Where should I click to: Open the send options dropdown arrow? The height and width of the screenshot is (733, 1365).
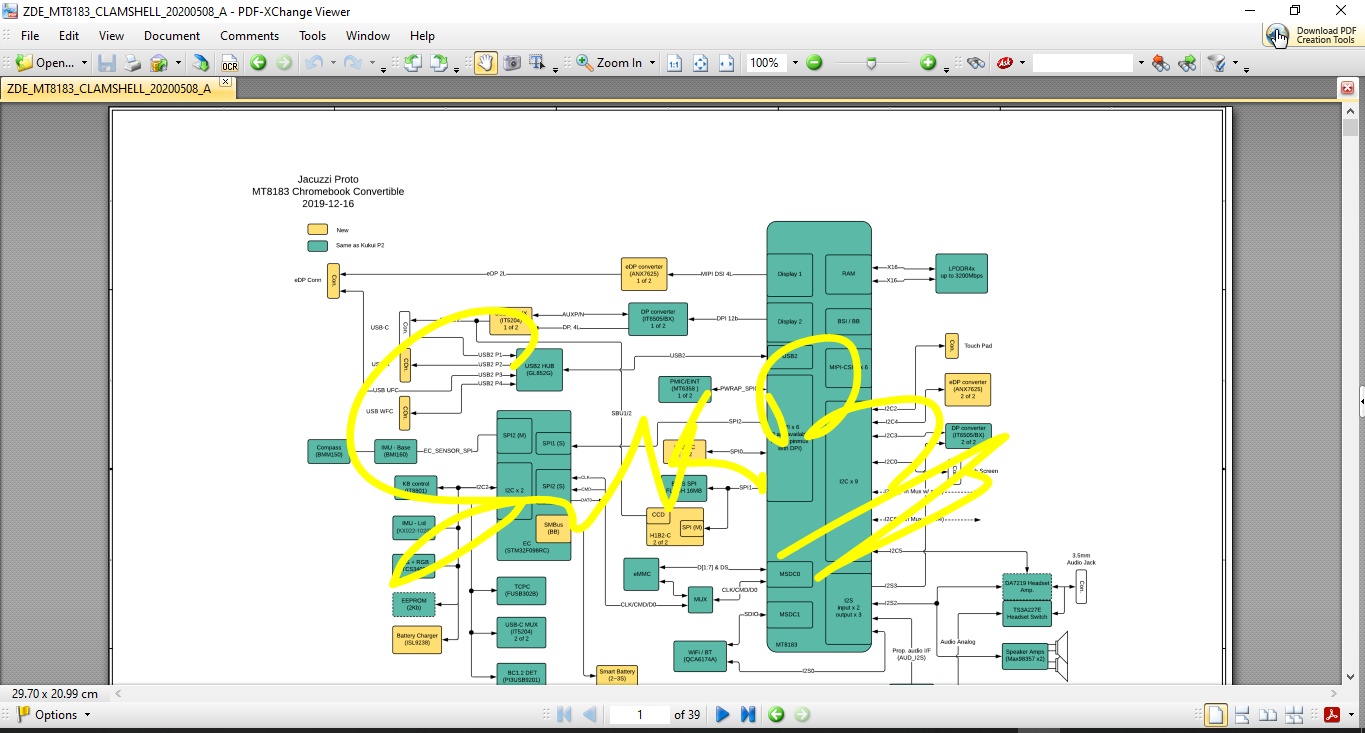pyautogui.click(x=178, y=63)
